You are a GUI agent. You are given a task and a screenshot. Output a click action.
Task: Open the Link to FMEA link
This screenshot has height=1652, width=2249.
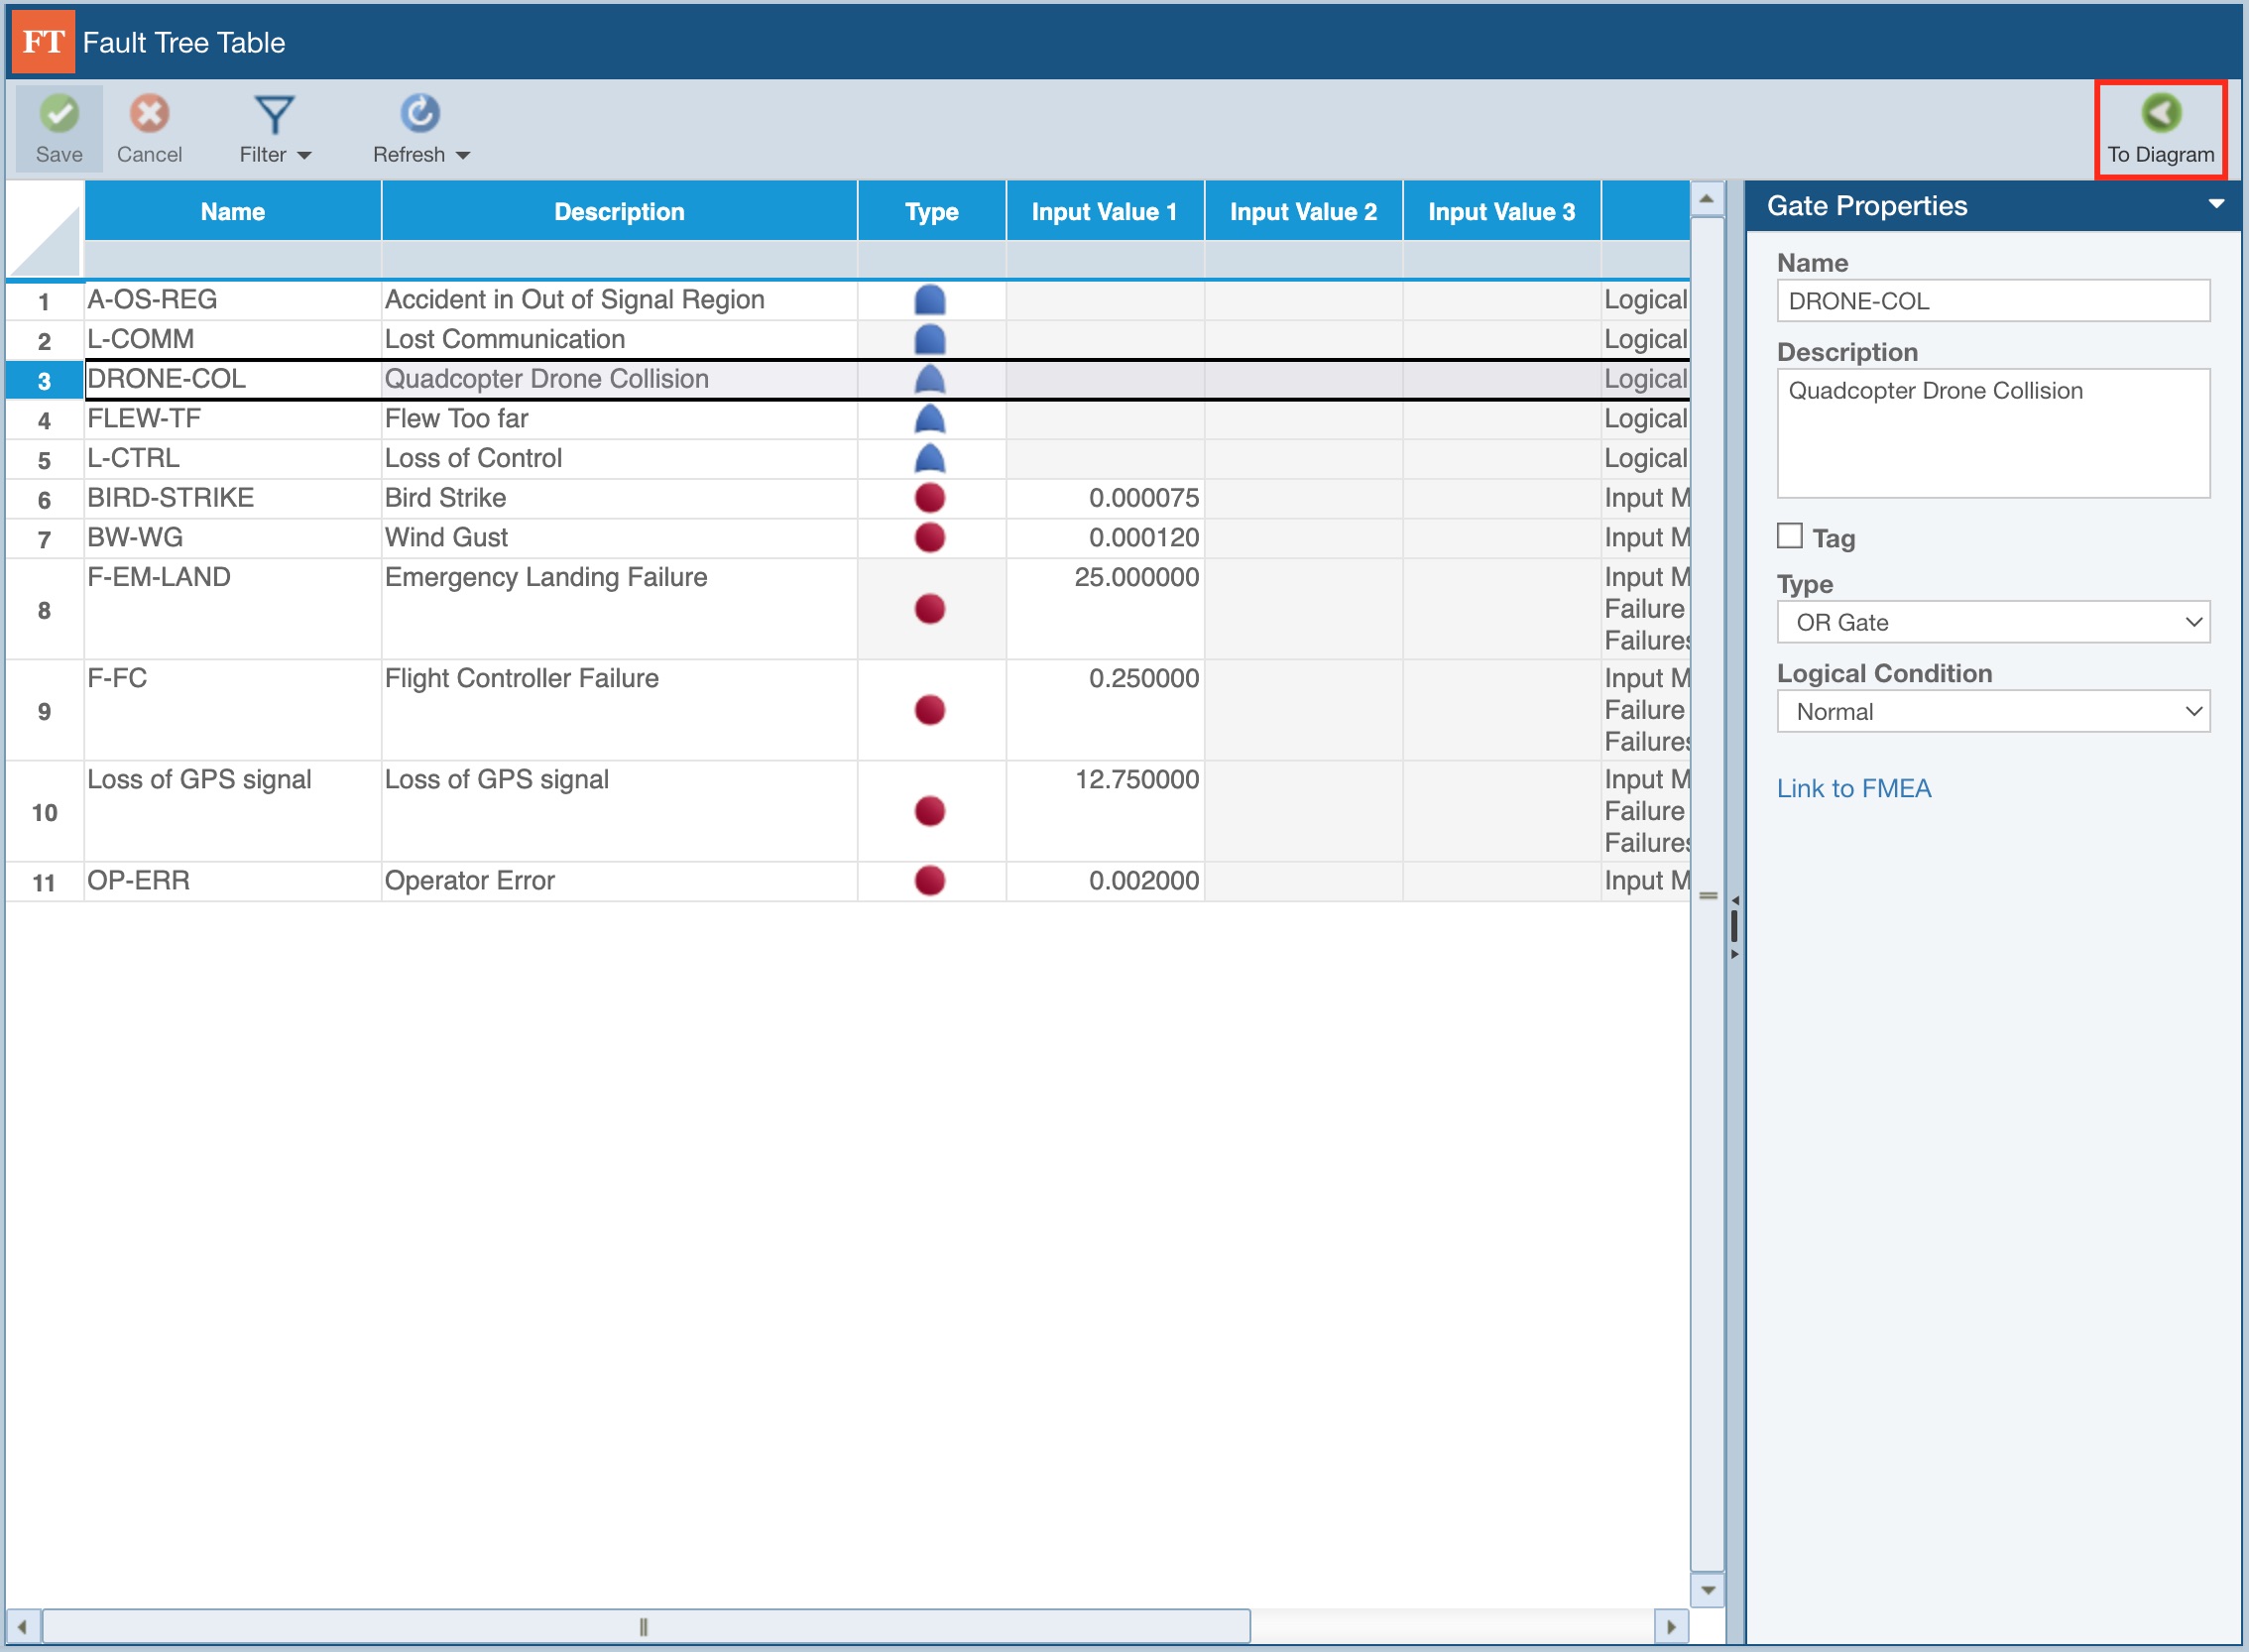click(x=1853, y=789)
